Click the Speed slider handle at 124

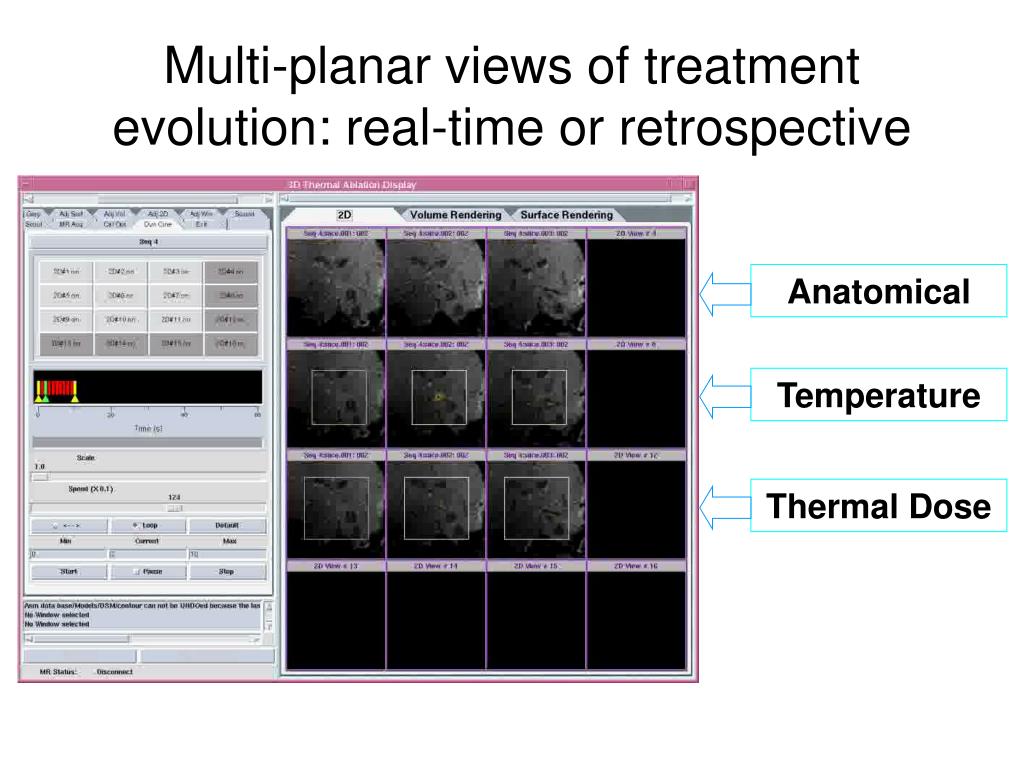tap(174, 507)
